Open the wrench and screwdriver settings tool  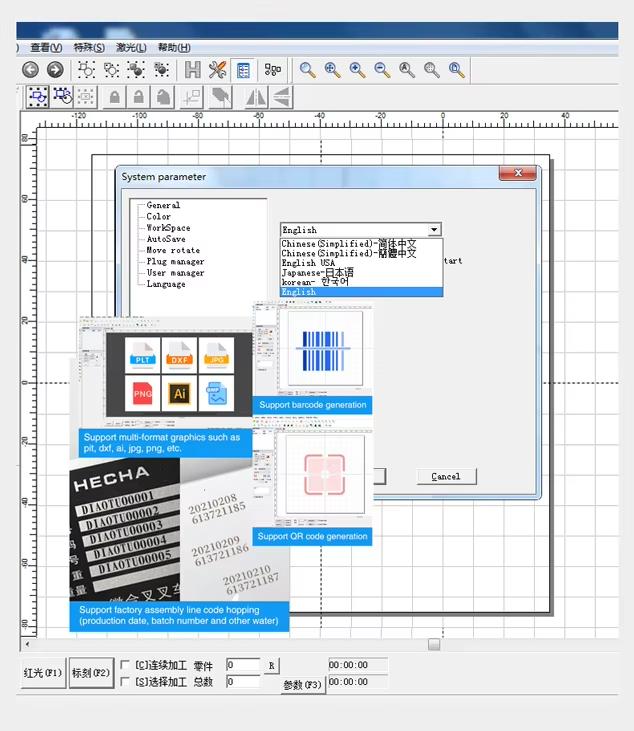point(218,70)
